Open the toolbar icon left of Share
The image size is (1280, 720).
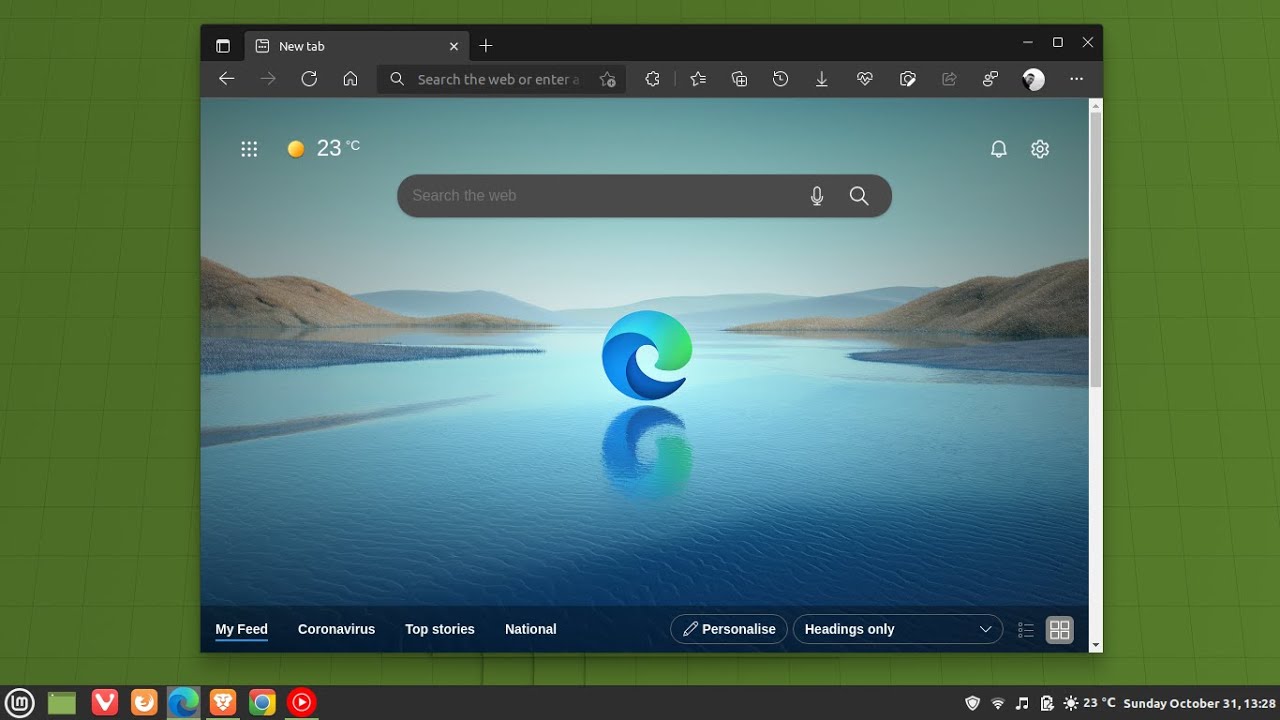click(x=908, y=79)
